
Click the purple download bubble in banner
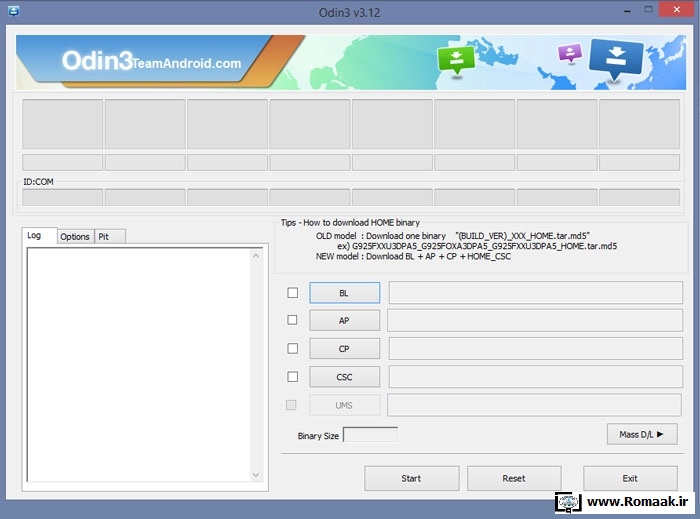click(x=570, y=54)
